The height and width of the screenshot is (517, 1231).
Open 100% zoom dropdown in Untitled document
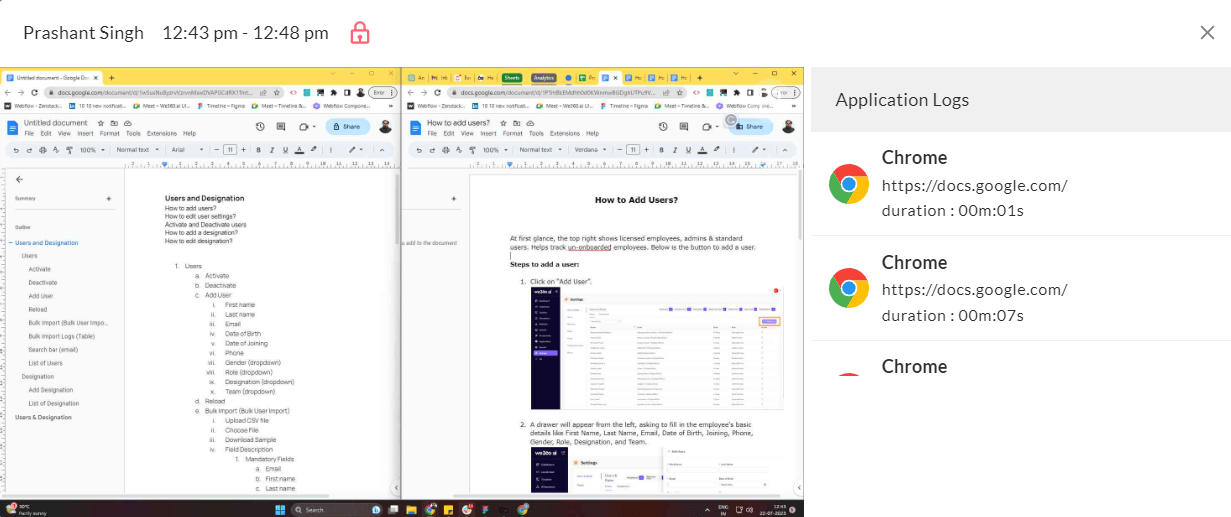tap(92, 150)
